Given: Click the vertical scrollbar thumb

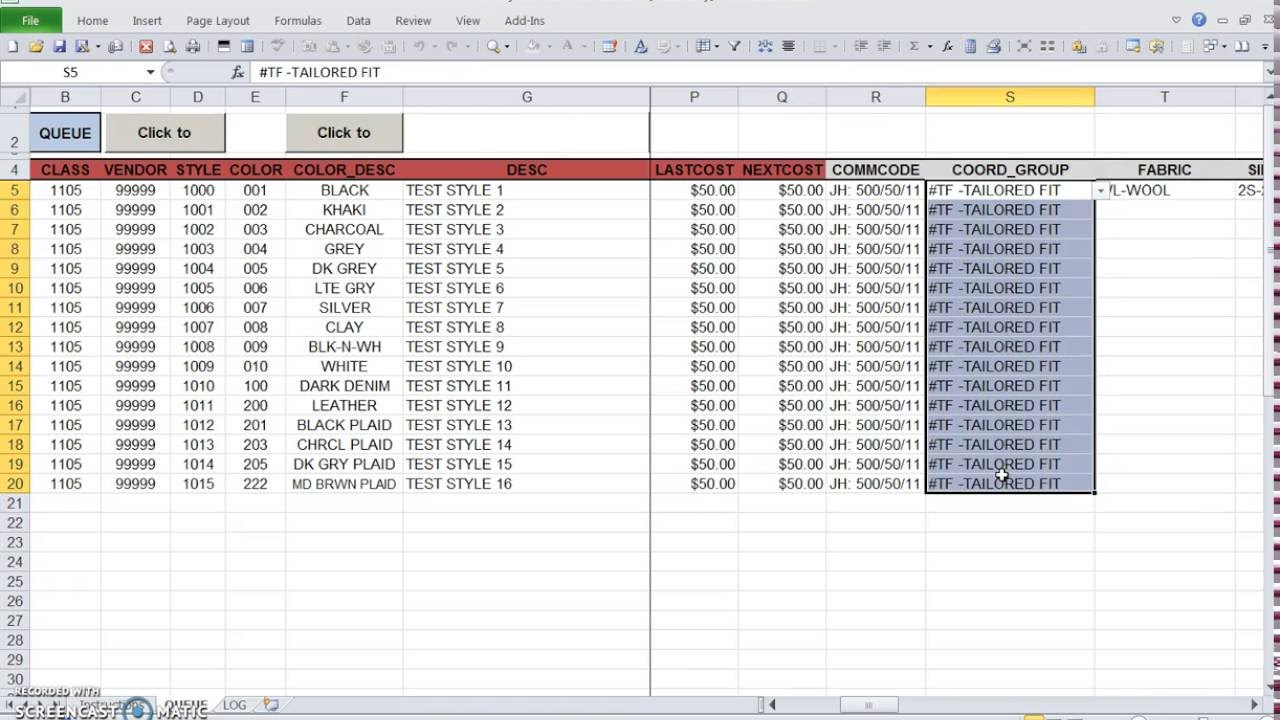Looking at the screenshot, I should tap(1271, 250).
